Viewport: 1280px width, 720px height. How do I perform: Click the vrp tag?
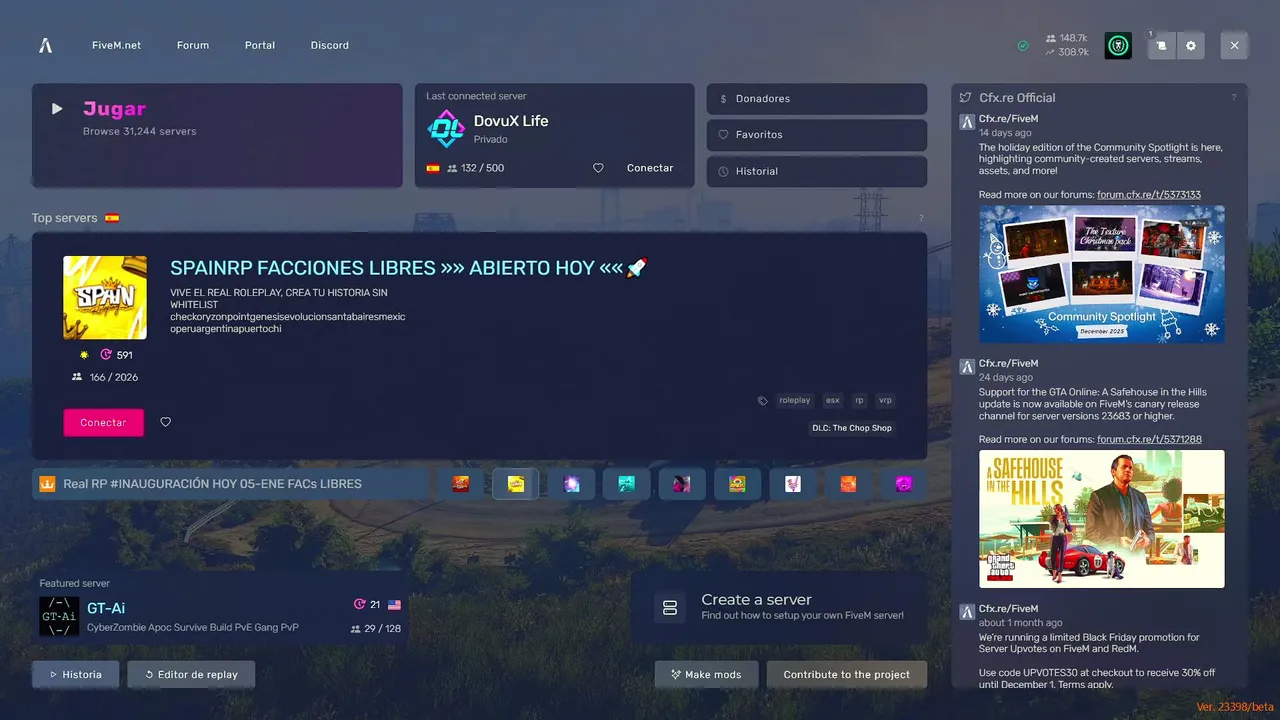click(x=885, y=400)
